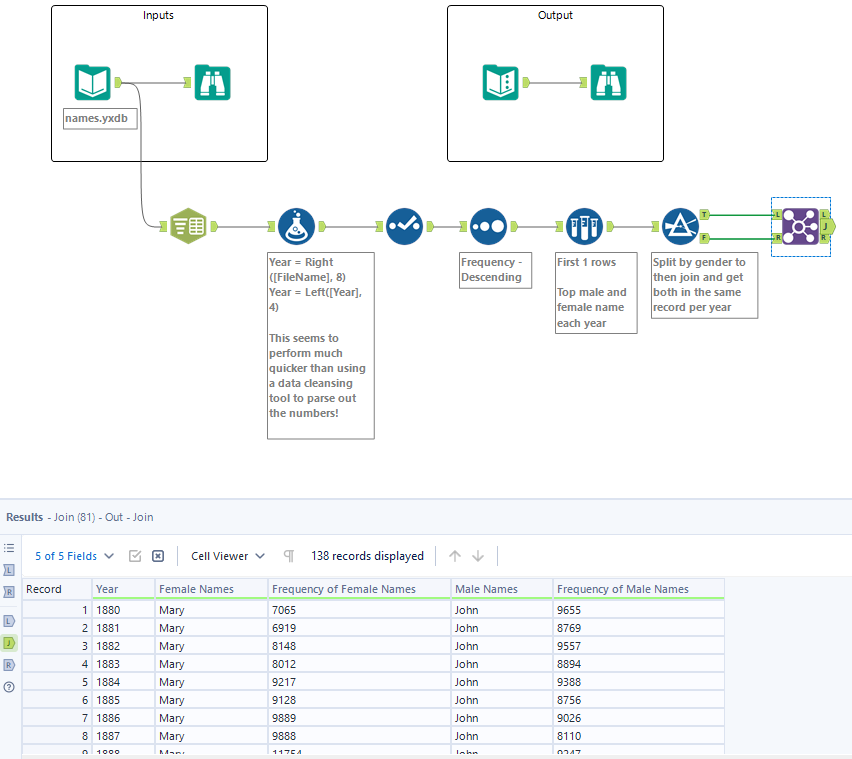
Task: Click the select all fields checkmark icon
Action: 135,556
